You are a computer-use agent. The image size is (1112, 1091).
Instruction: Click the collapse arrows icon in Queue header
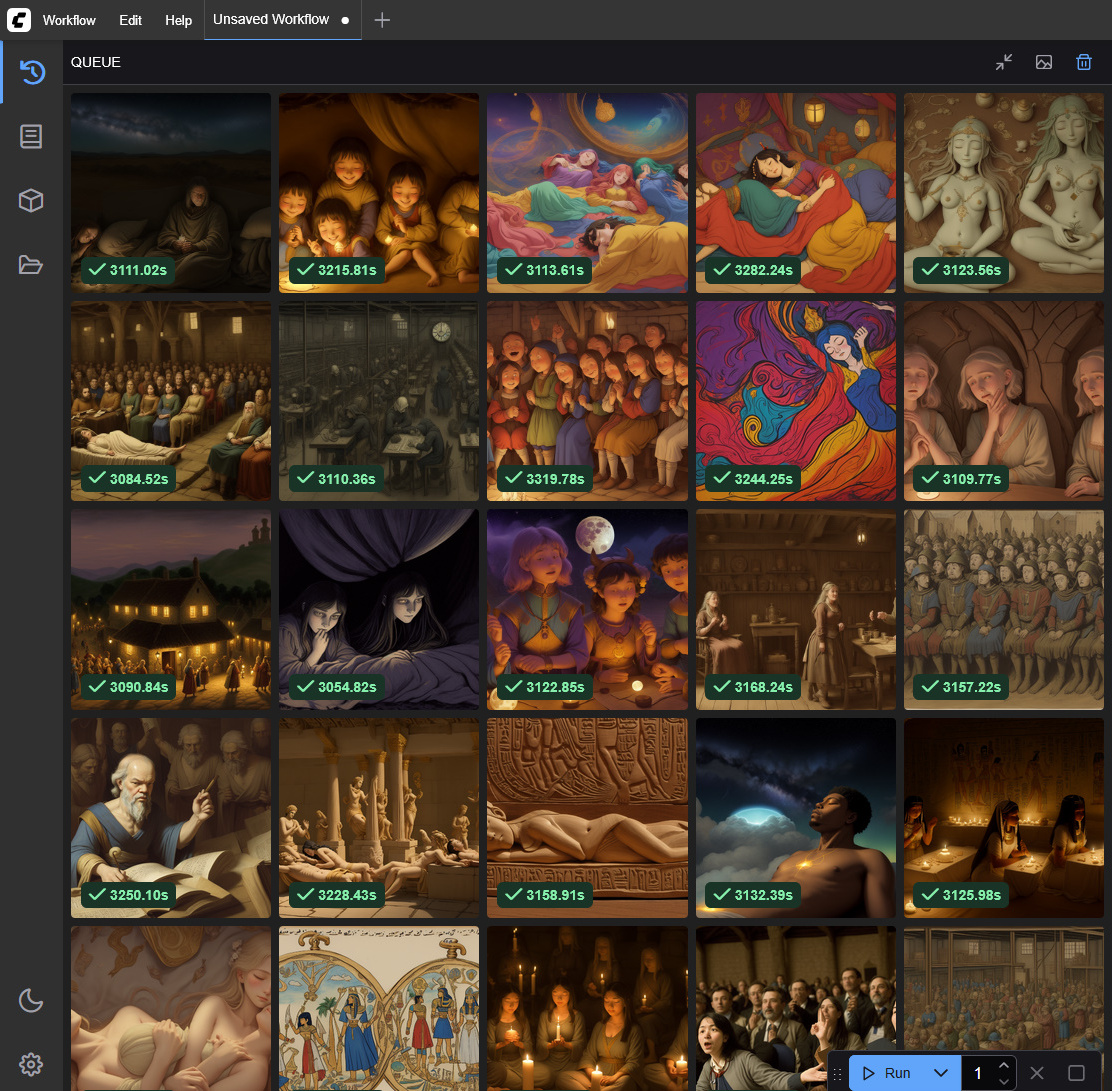[1004, 62]
